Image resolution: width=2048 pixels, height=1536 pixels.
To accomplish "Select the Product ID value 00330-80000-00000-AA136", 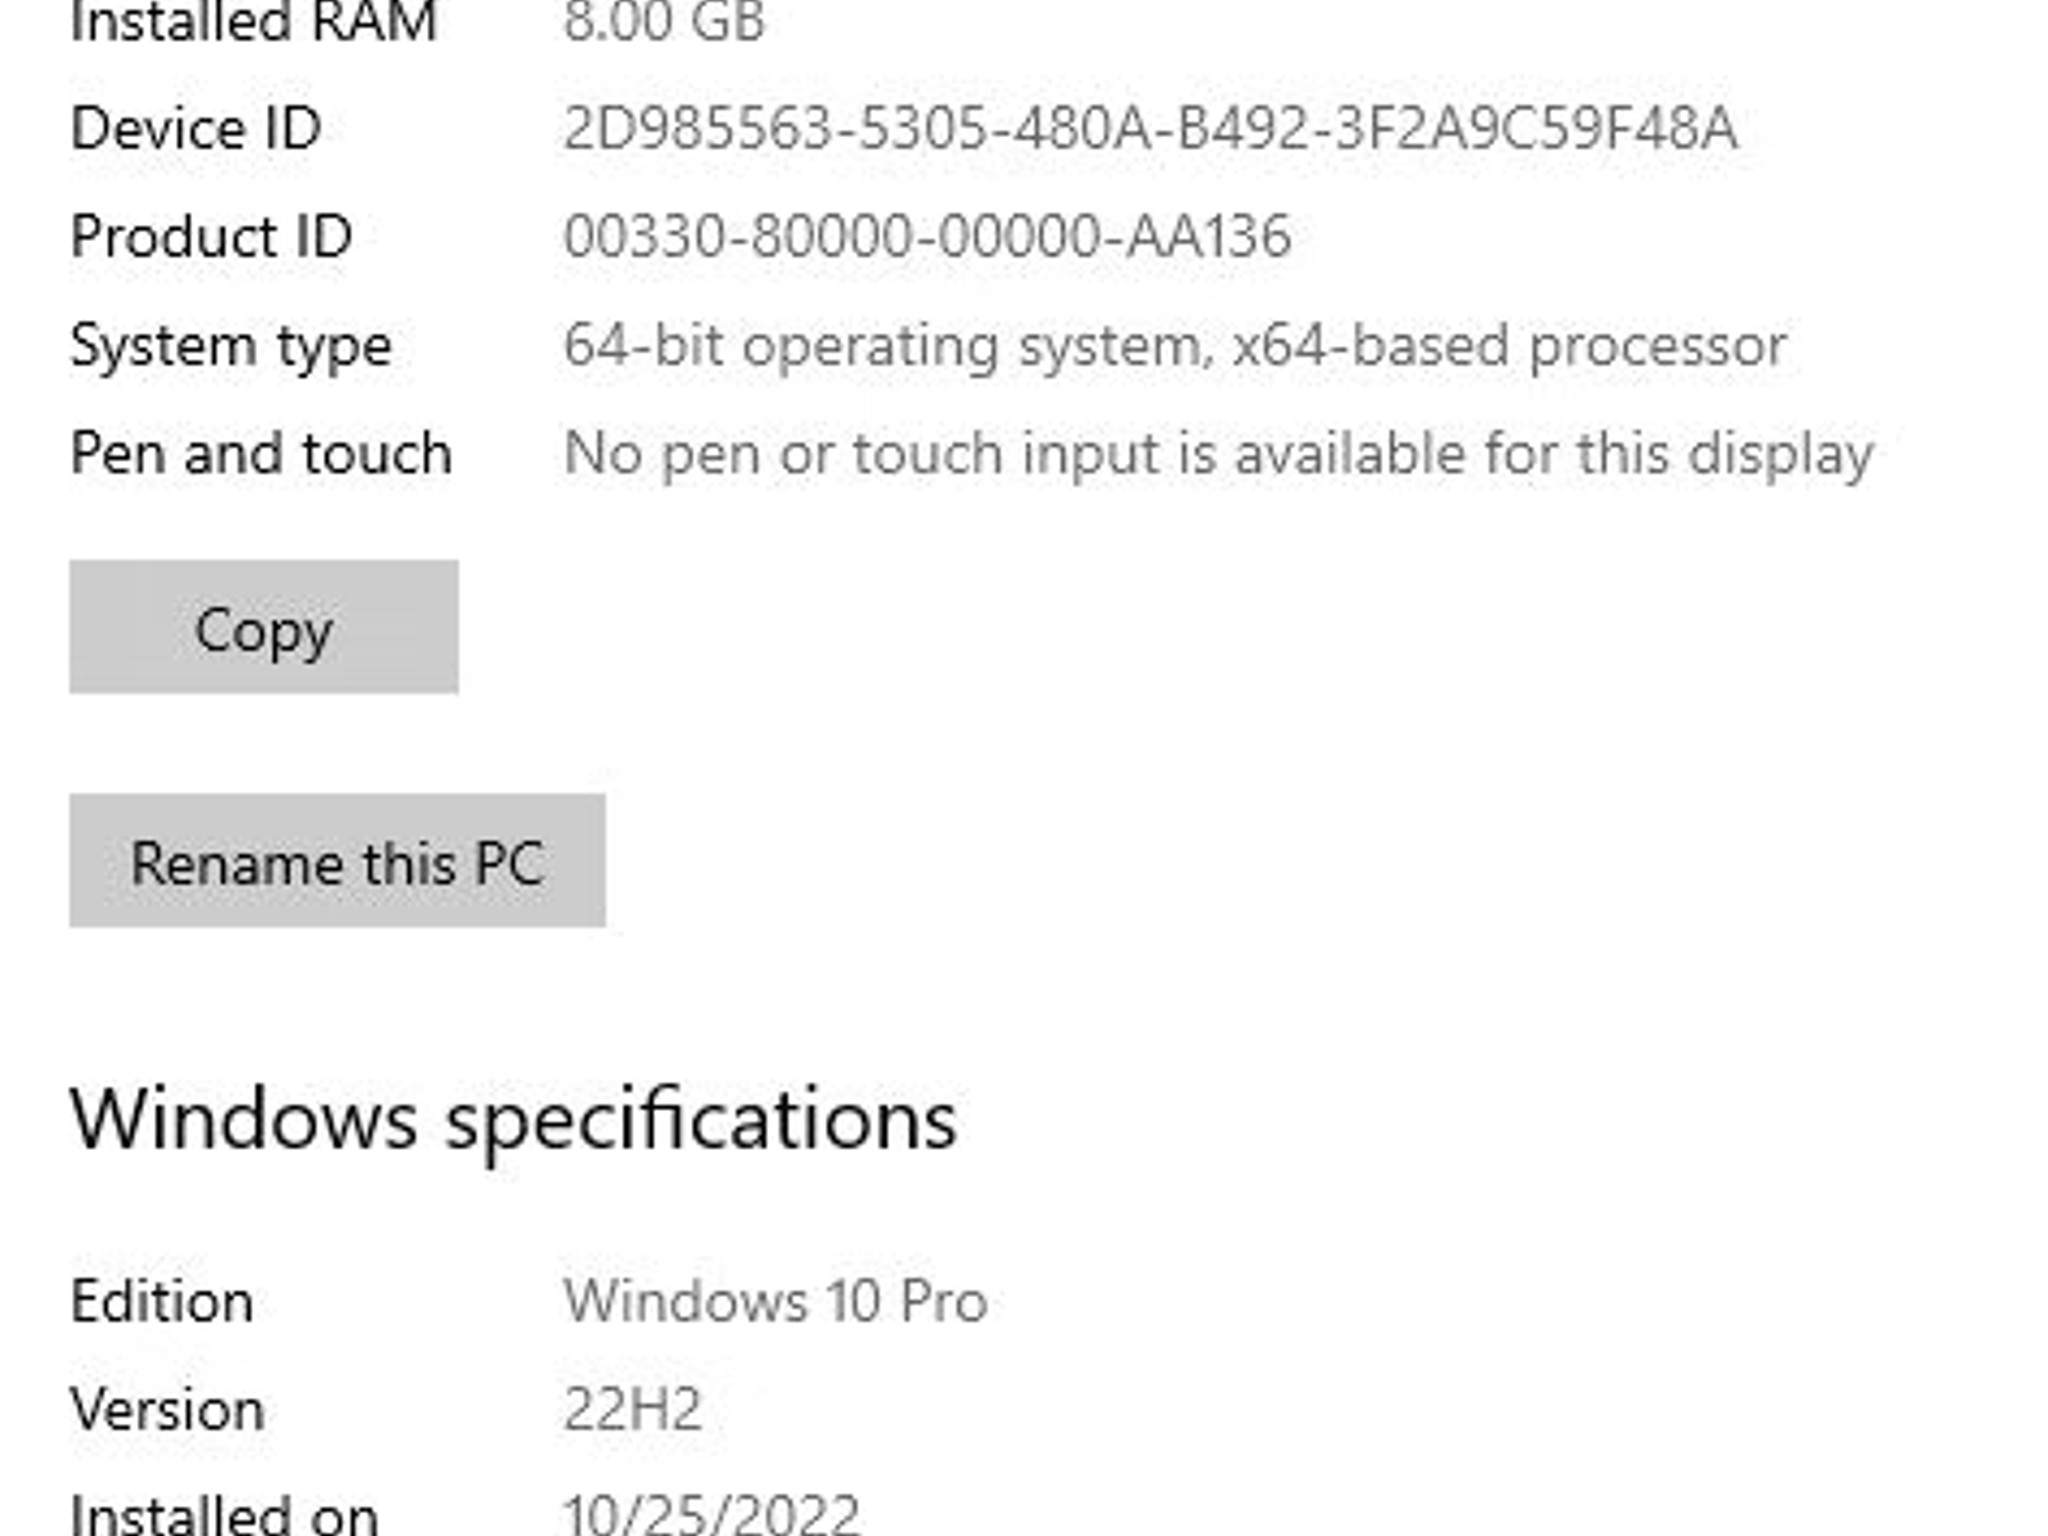I will (x=927, y=237).
